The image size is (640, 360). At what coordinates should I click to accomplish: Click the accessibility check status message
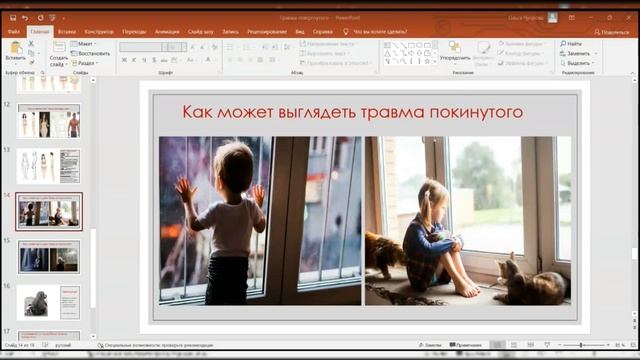click(x=156, y=345)
